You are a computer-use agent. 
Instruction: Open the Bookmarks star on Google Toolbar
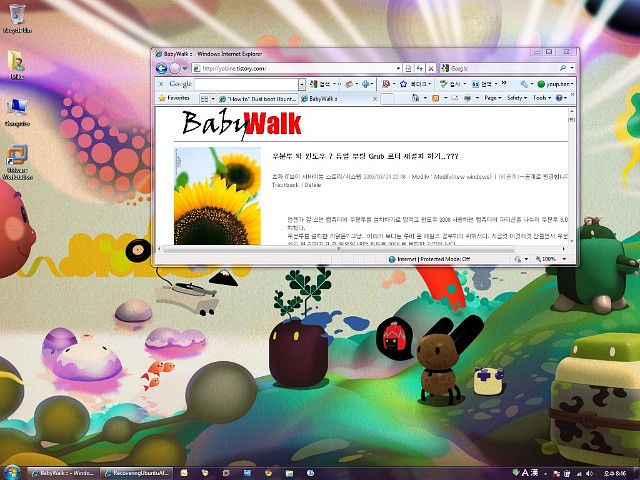414,84
